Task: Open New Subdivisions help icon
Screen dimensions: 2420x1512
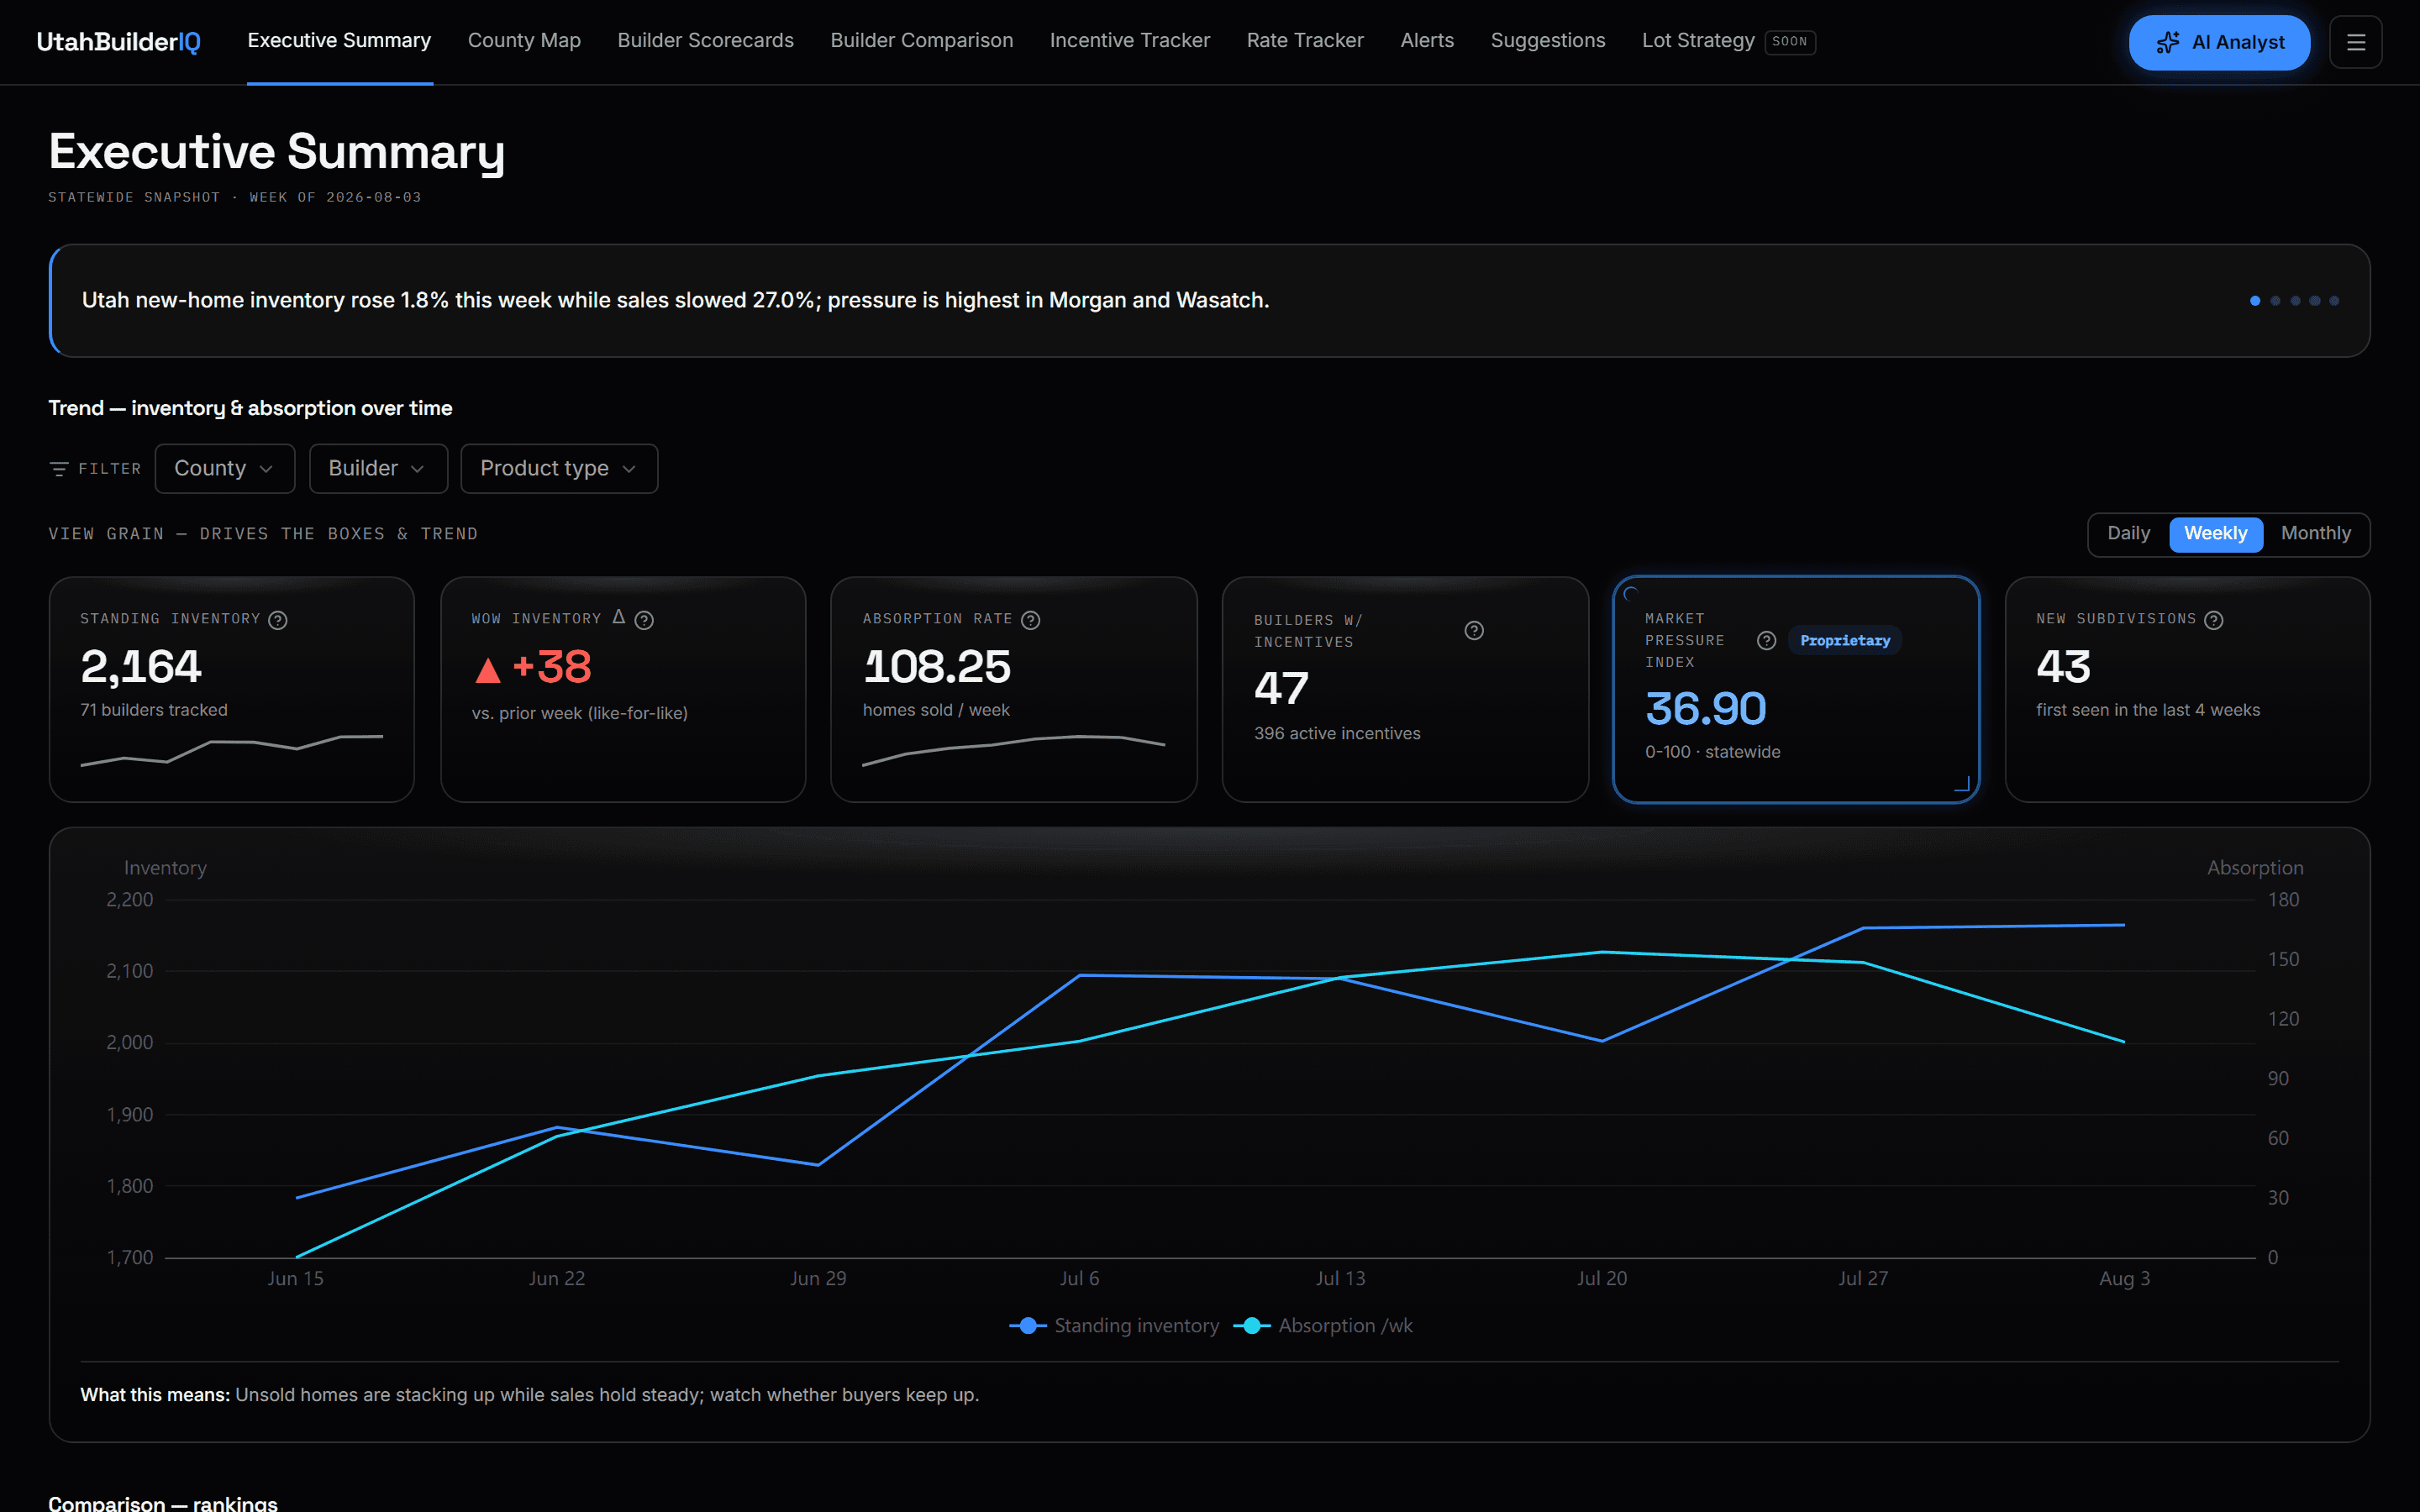Action: point(2213,620)
